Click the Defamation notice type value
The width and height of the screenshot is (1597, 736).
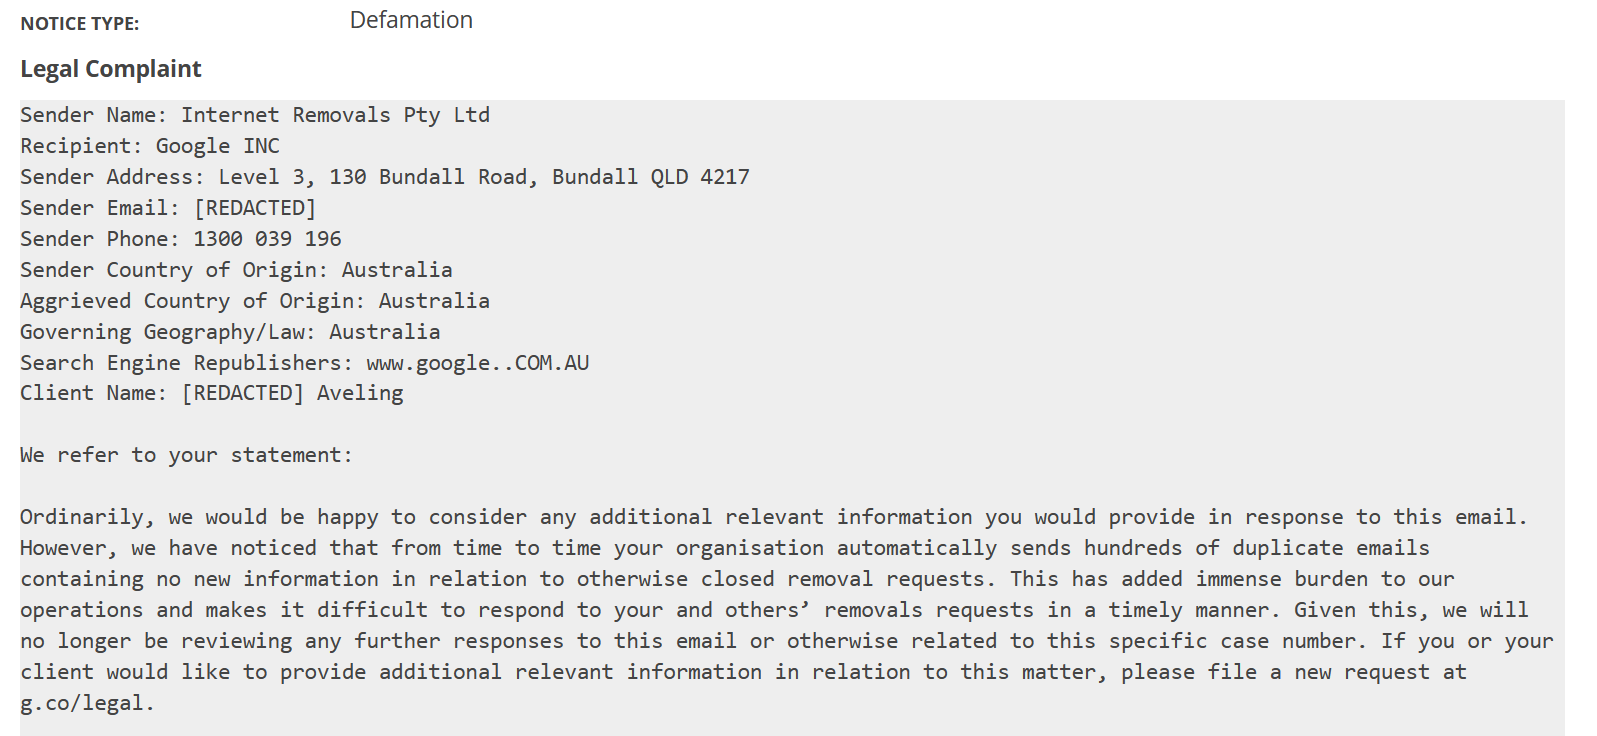coord(411,20)
